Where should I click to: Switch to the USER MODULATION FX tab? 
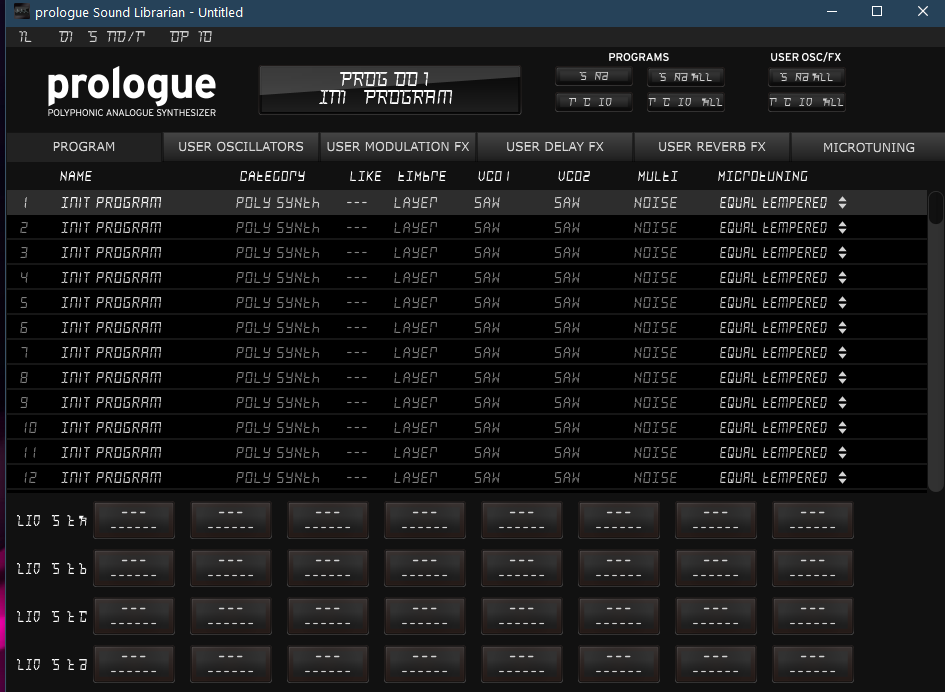tap(398, 147)
